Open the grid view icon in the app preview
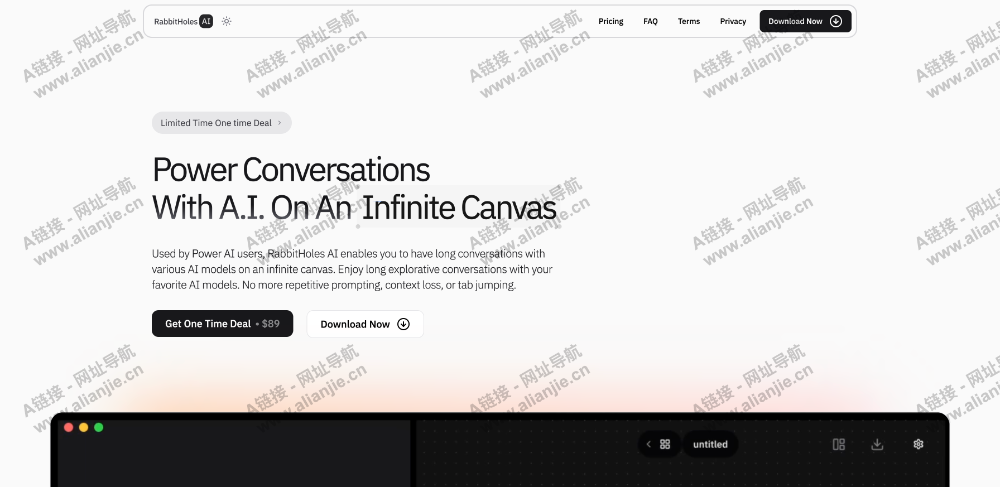This screenshot has width=1000, height=487. (665, 444)
